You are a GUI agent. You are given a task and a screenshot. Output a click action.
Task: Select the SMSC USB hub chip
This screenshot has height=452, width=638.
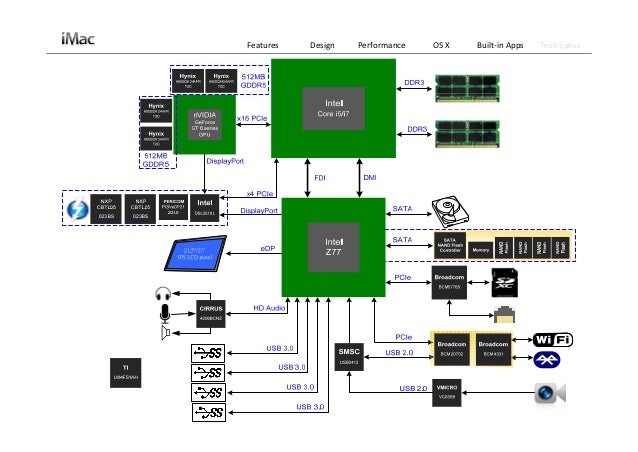click(x=349, y=357)
